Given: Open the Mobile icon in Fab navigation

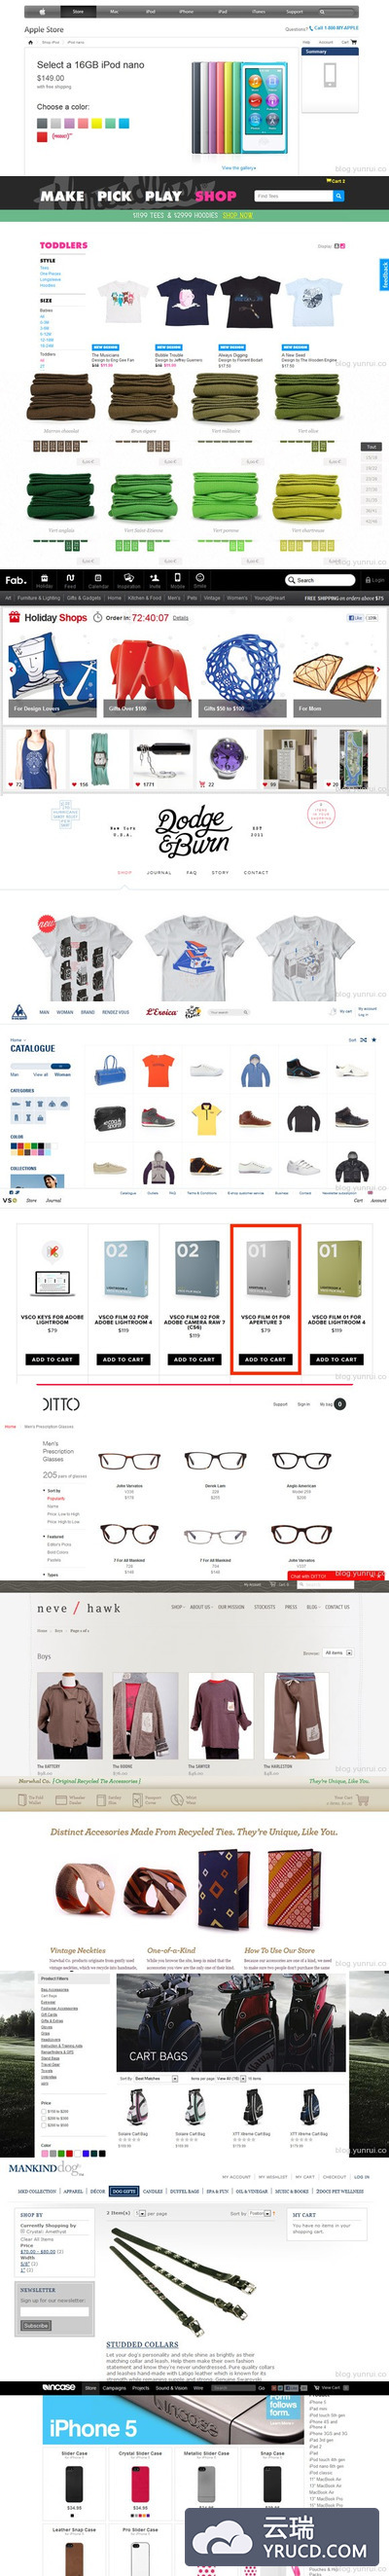Looking at the screenshot, I should point(177,580).
